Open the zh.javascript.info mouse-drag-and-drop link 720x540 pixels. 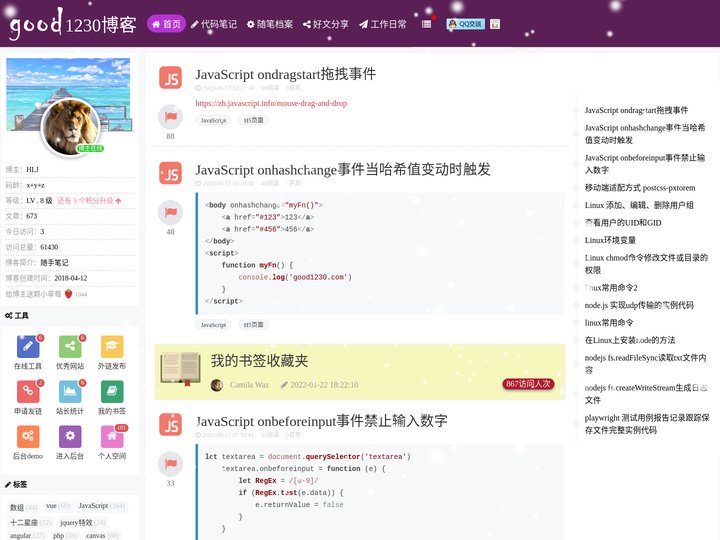(x=271, y=103)
